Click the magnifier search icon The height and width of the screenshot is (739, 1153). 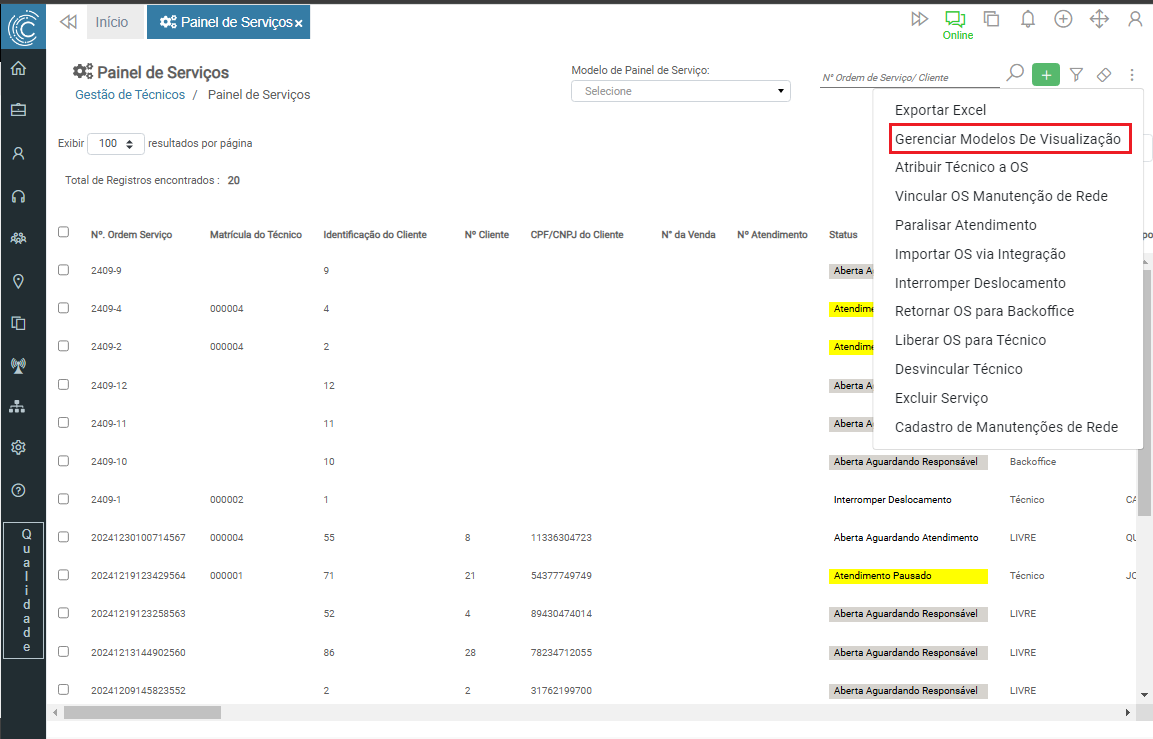click(1014, 74)
